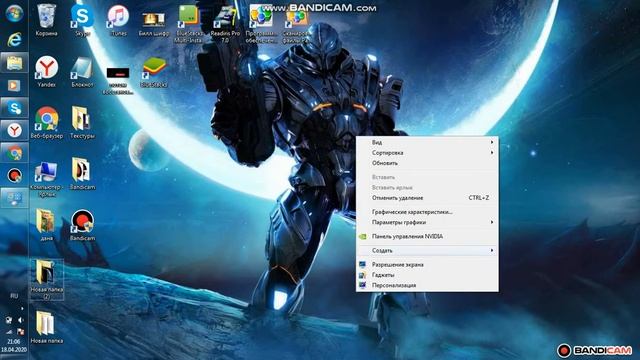Select the Блокнот notepad shortcut
This screenshot has height=360, width=640.
pos(82,71)
